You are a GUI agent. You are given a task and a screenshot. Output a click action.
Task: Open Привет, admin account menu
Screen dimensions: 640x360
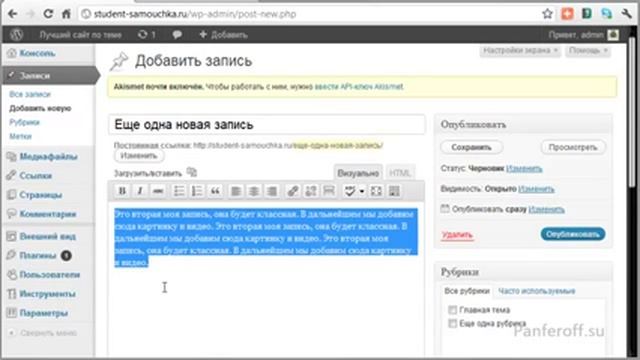(x=583, y=35)
